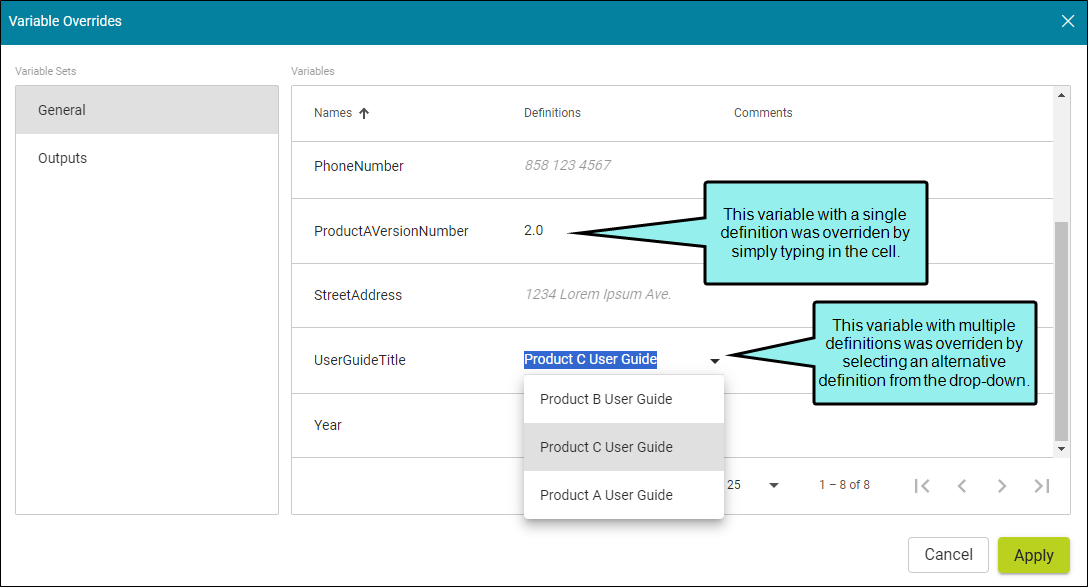Screen dimensions: 1088x587
Task: Go to the last page
Action: tap(1042, 486)
